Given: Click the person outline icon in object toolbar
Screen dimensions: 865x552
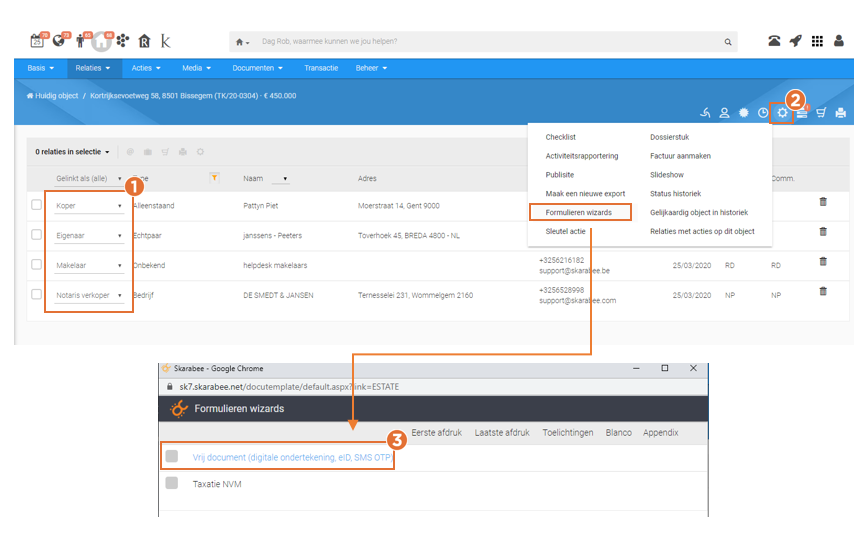Looking at the screenshot, I should coord(724,112).
